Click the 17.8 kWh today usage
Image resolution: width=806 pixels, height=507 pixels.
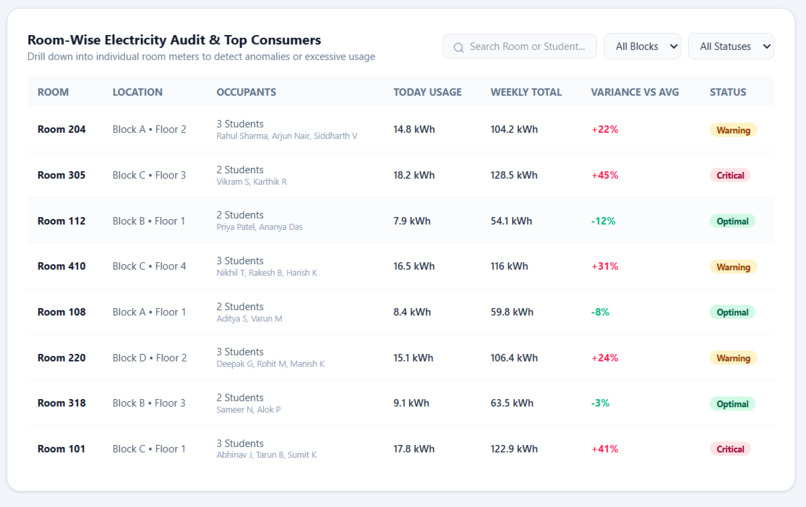coord(414,449)
